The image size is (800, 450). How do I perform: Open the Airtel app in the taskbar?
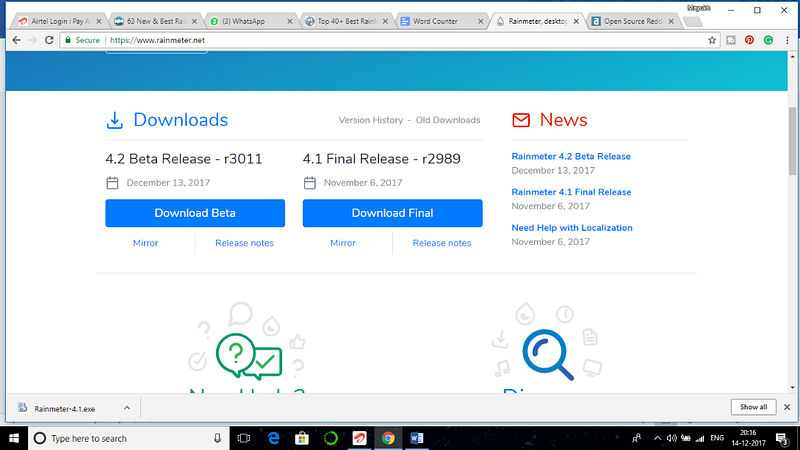360,438
